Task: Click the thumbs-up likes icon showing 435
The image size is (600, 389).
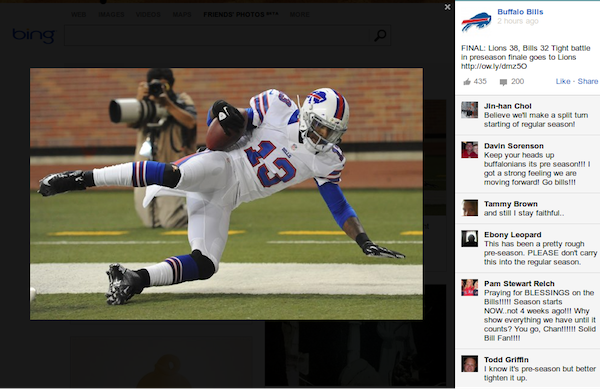Action: (467, 81)
